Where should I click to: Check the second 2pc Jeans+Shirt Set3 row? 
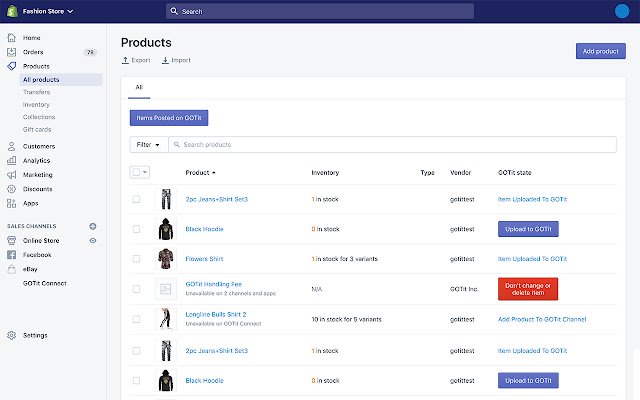[136, 351]
